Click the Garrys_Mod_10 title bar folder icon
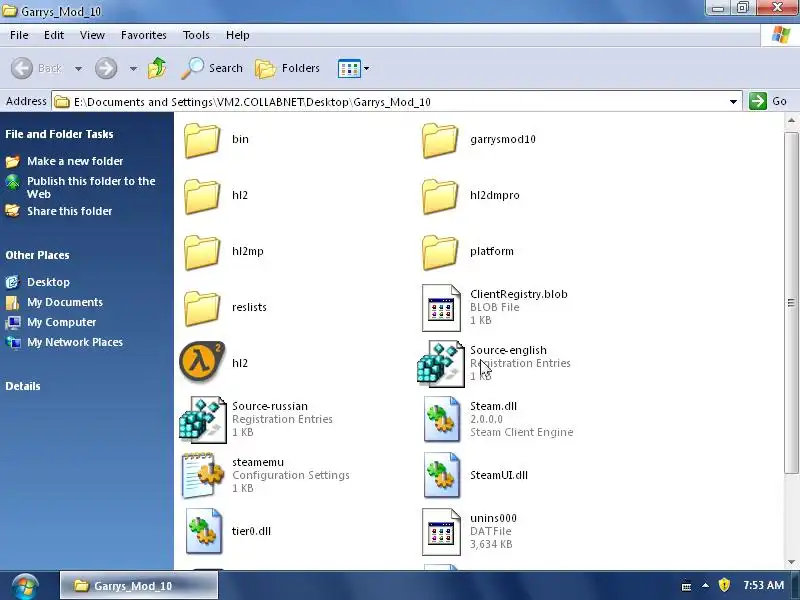Screen dimensions: 800x600 (x=9, y=11)
